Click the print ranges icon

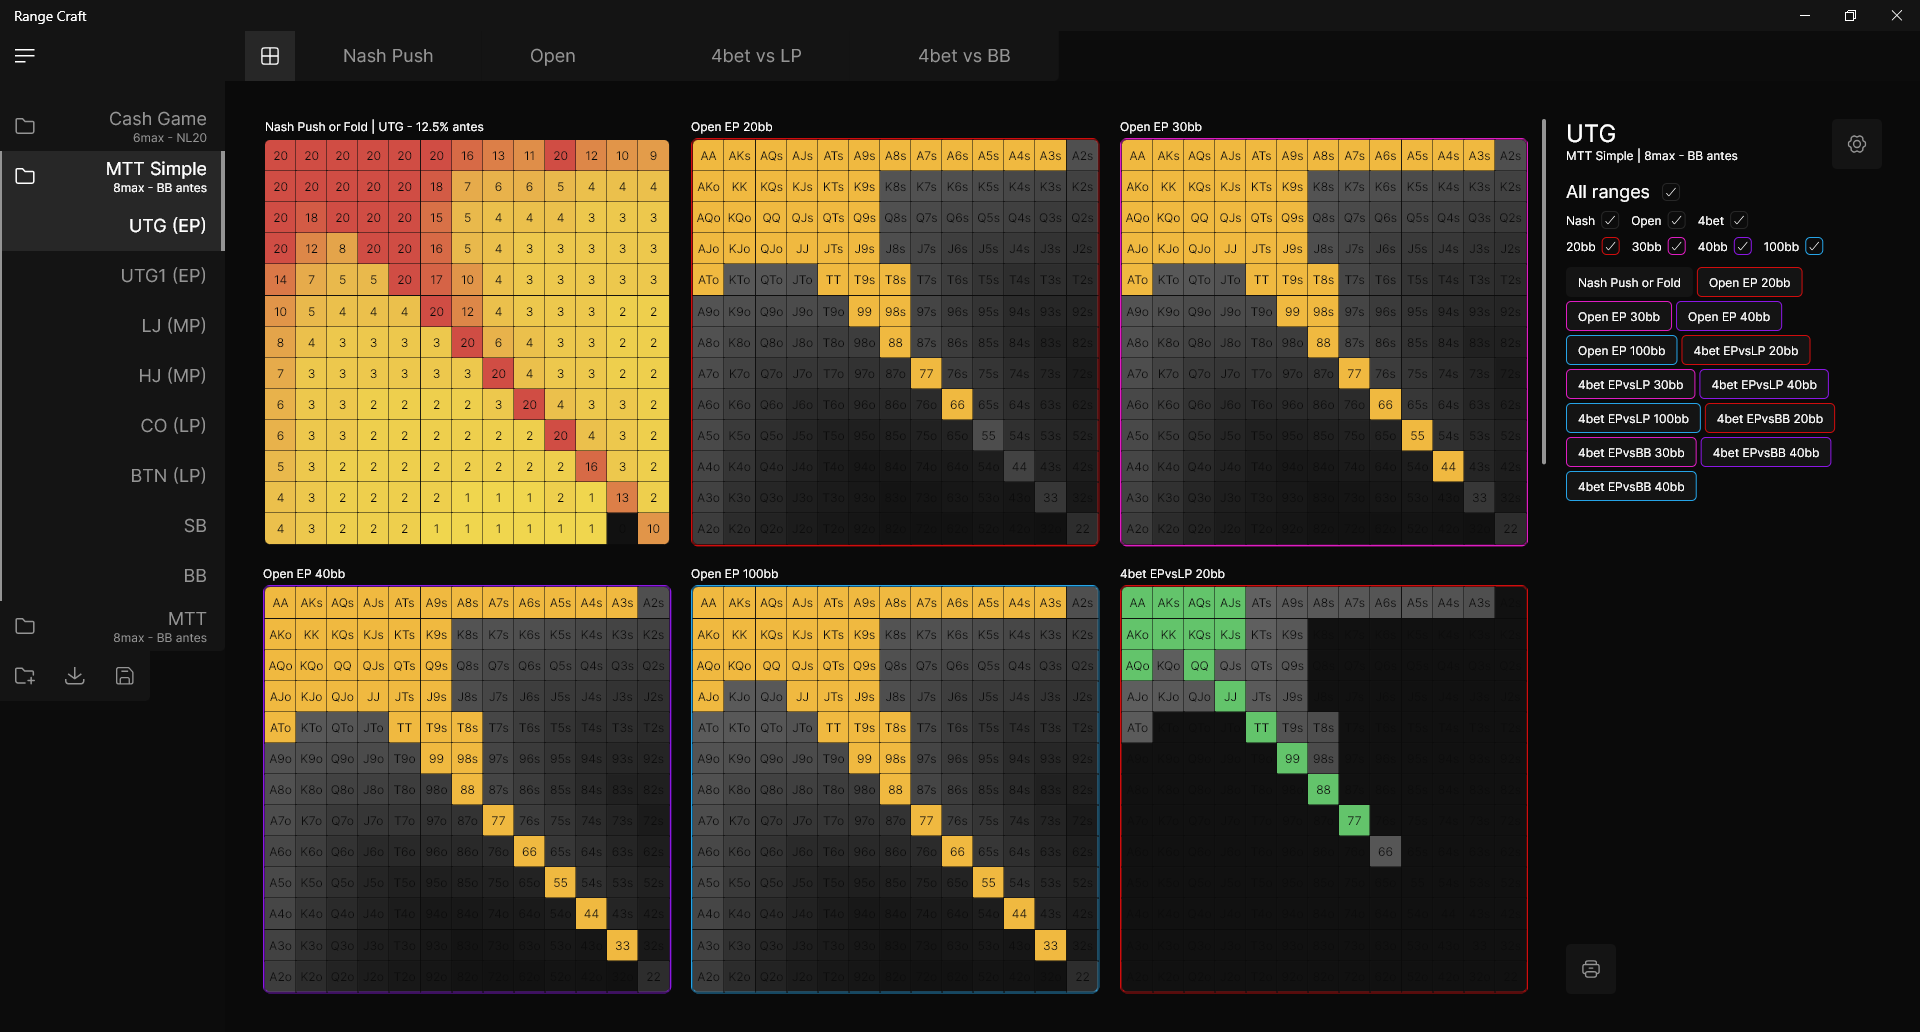1590,969
